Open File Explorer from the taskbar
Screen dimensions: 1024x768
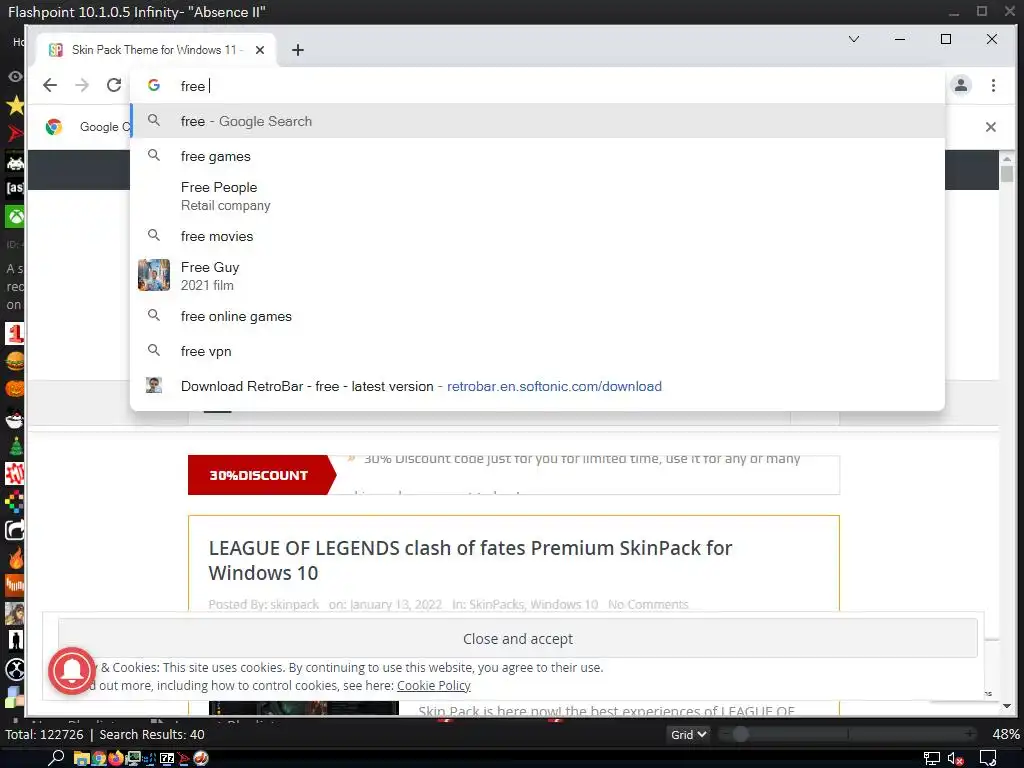(81, 758)
